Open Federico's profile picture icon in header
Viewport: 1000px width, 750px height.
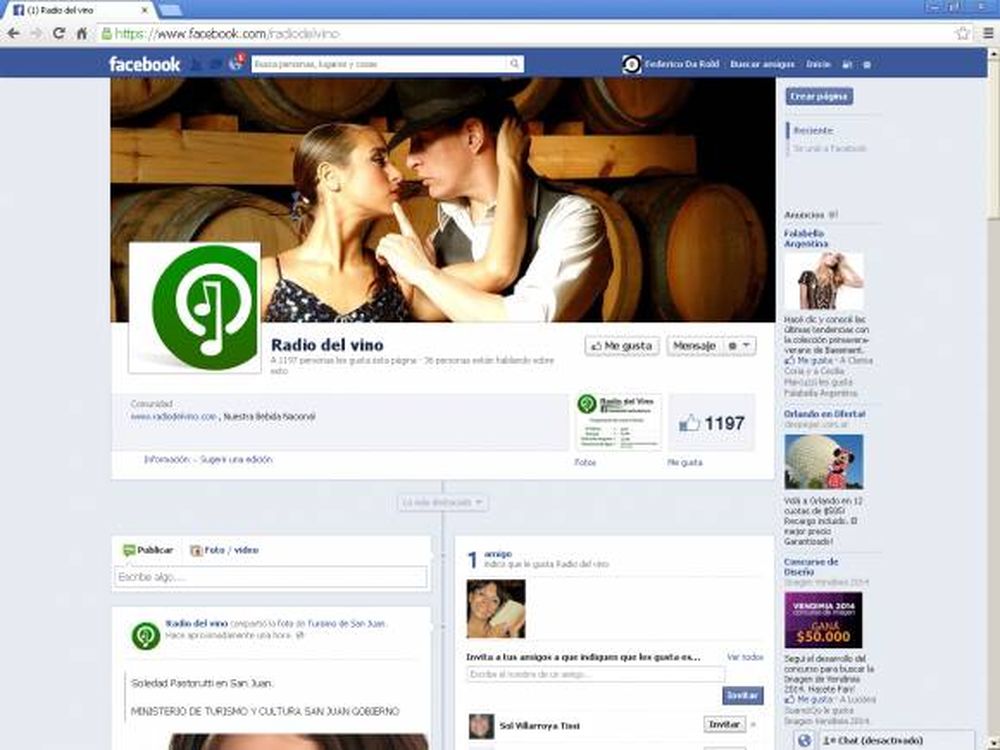click(631, 64)
